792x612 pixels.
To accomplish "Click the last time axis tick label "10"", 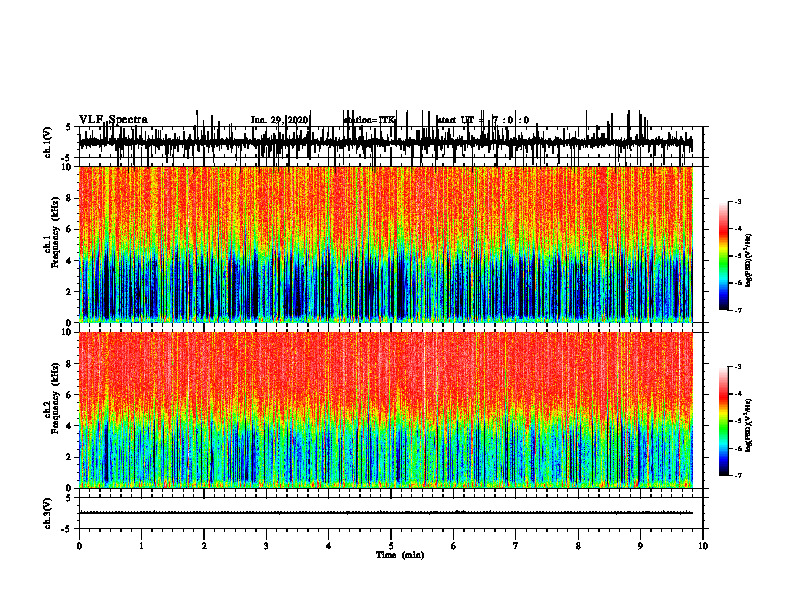I will (703, 546).
